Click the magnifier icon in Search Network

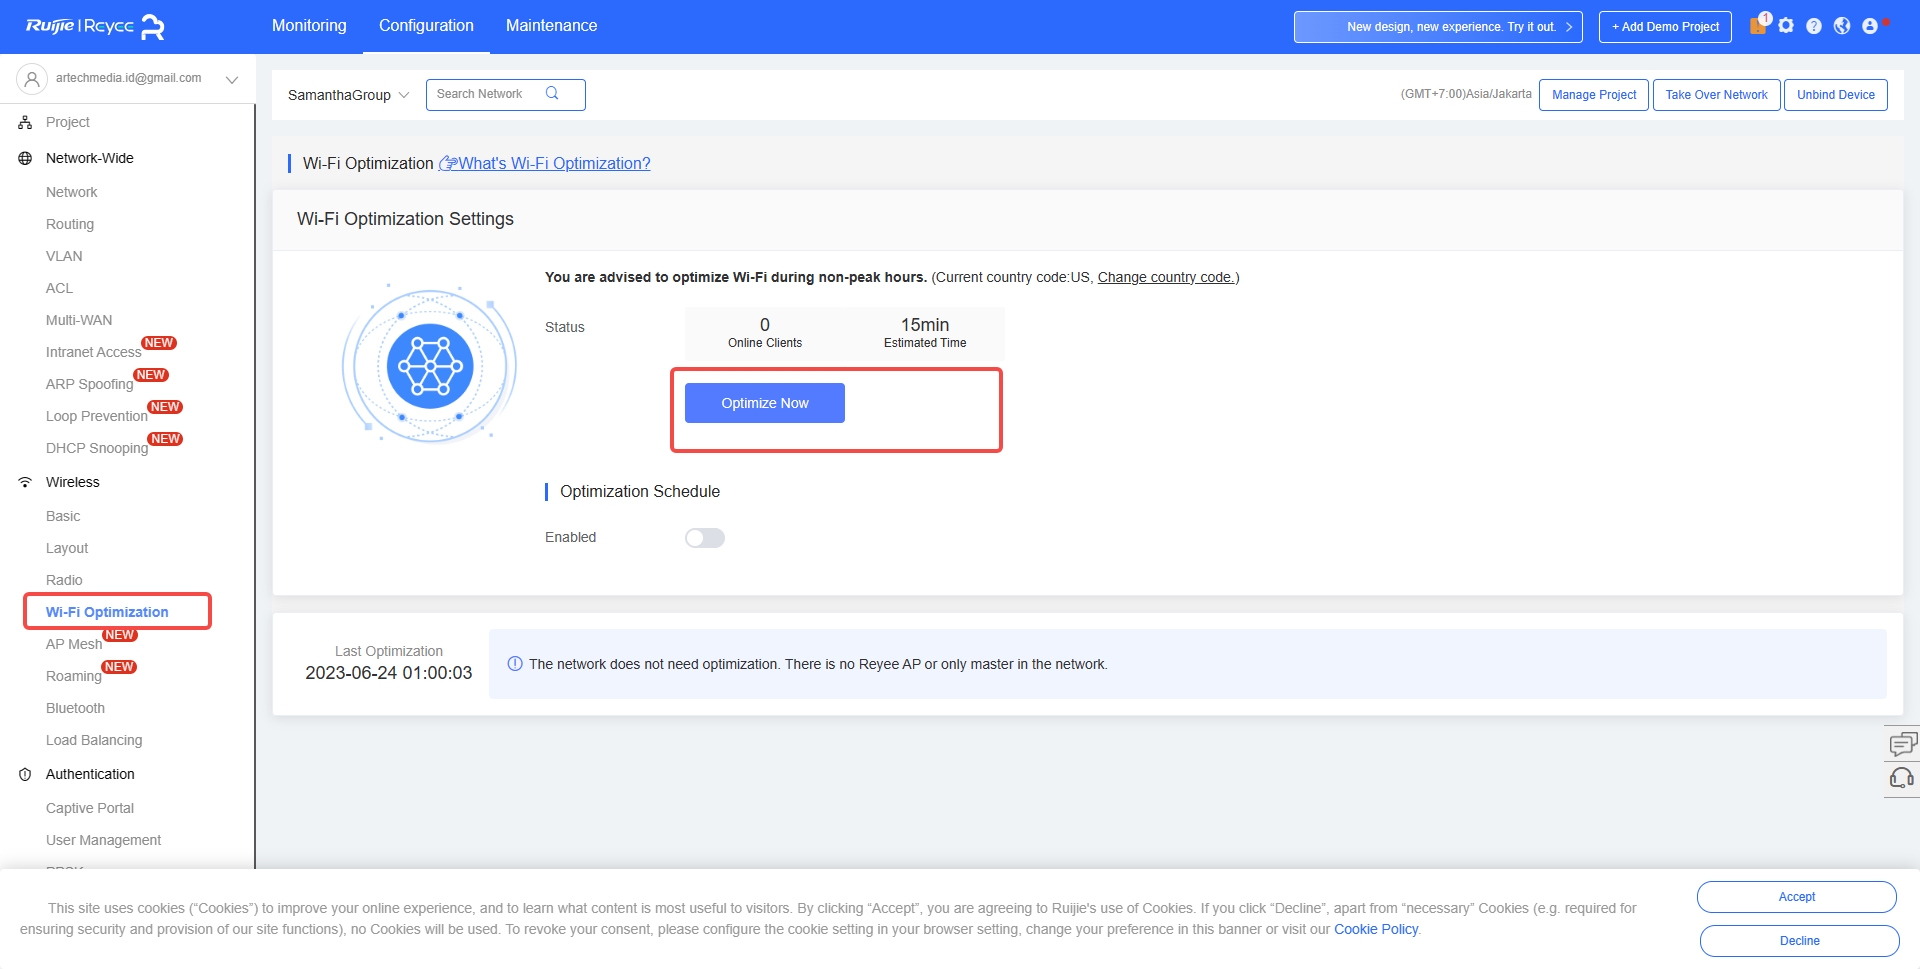pyautogui.click(x=552, y=94)
